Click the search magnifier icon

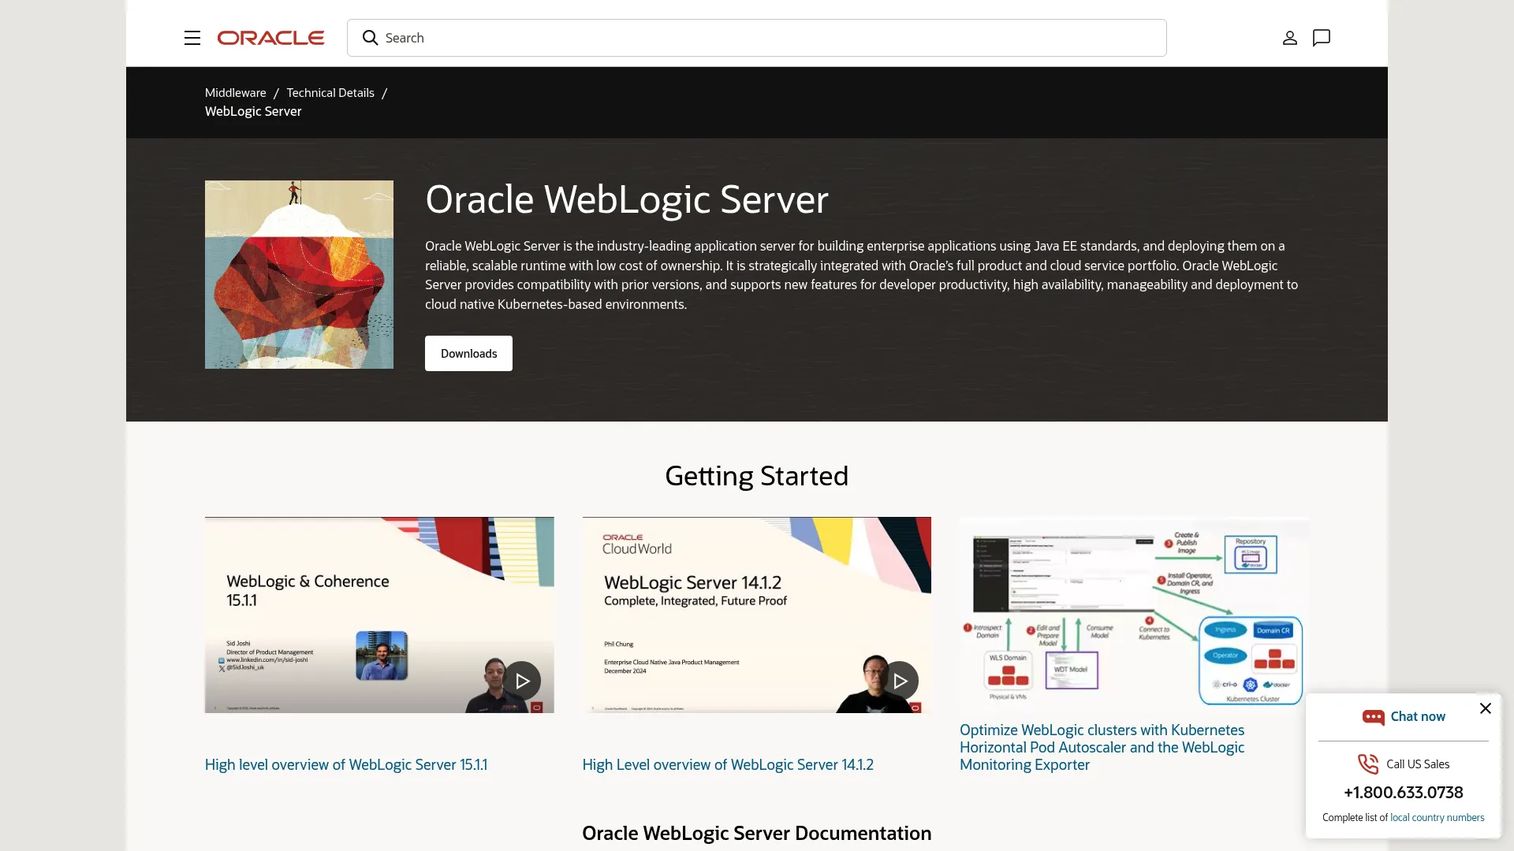click(x=370, y=38)
